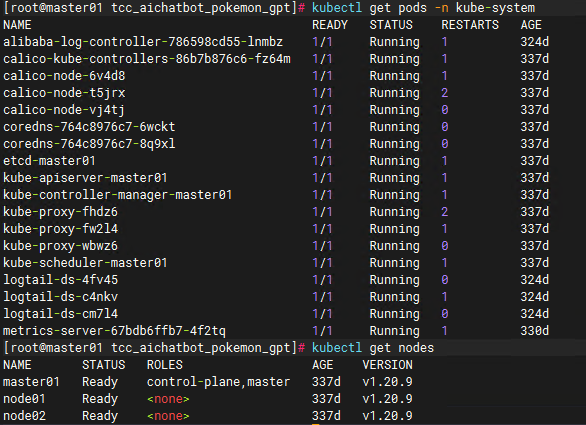This screenshot has height=425, width=586.
Task: Click kube-controller-manager-master01 pod name
Action: (x=118, y=195)
